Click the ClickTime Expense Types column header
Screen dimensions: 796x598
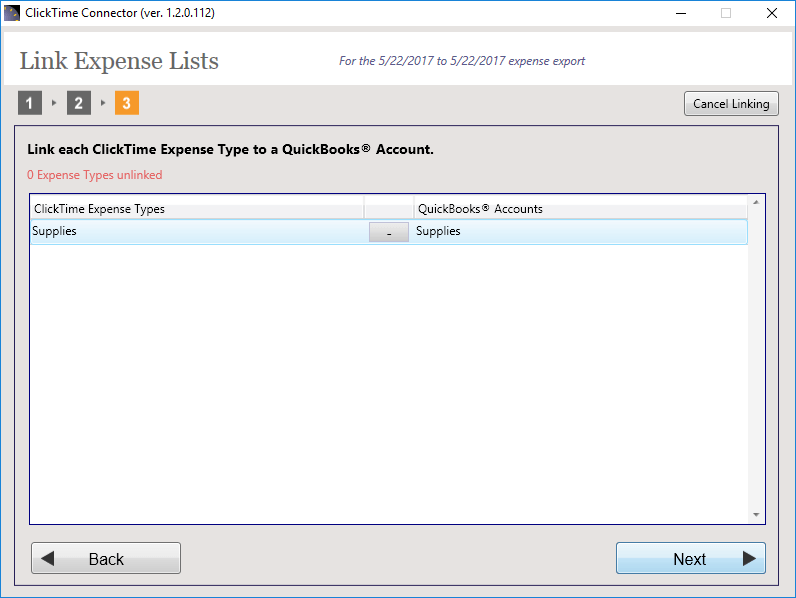tap(198, 209)
